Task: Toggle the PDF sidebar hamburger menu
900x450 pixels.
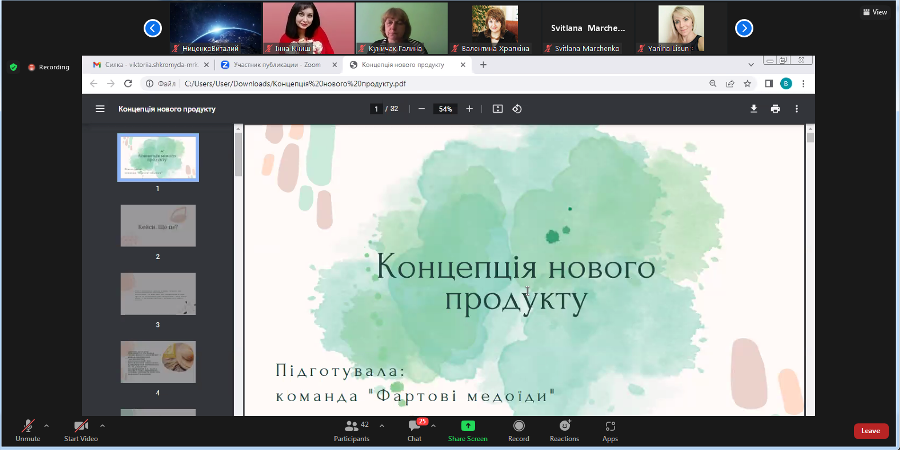Action: (x=99, y=109)
